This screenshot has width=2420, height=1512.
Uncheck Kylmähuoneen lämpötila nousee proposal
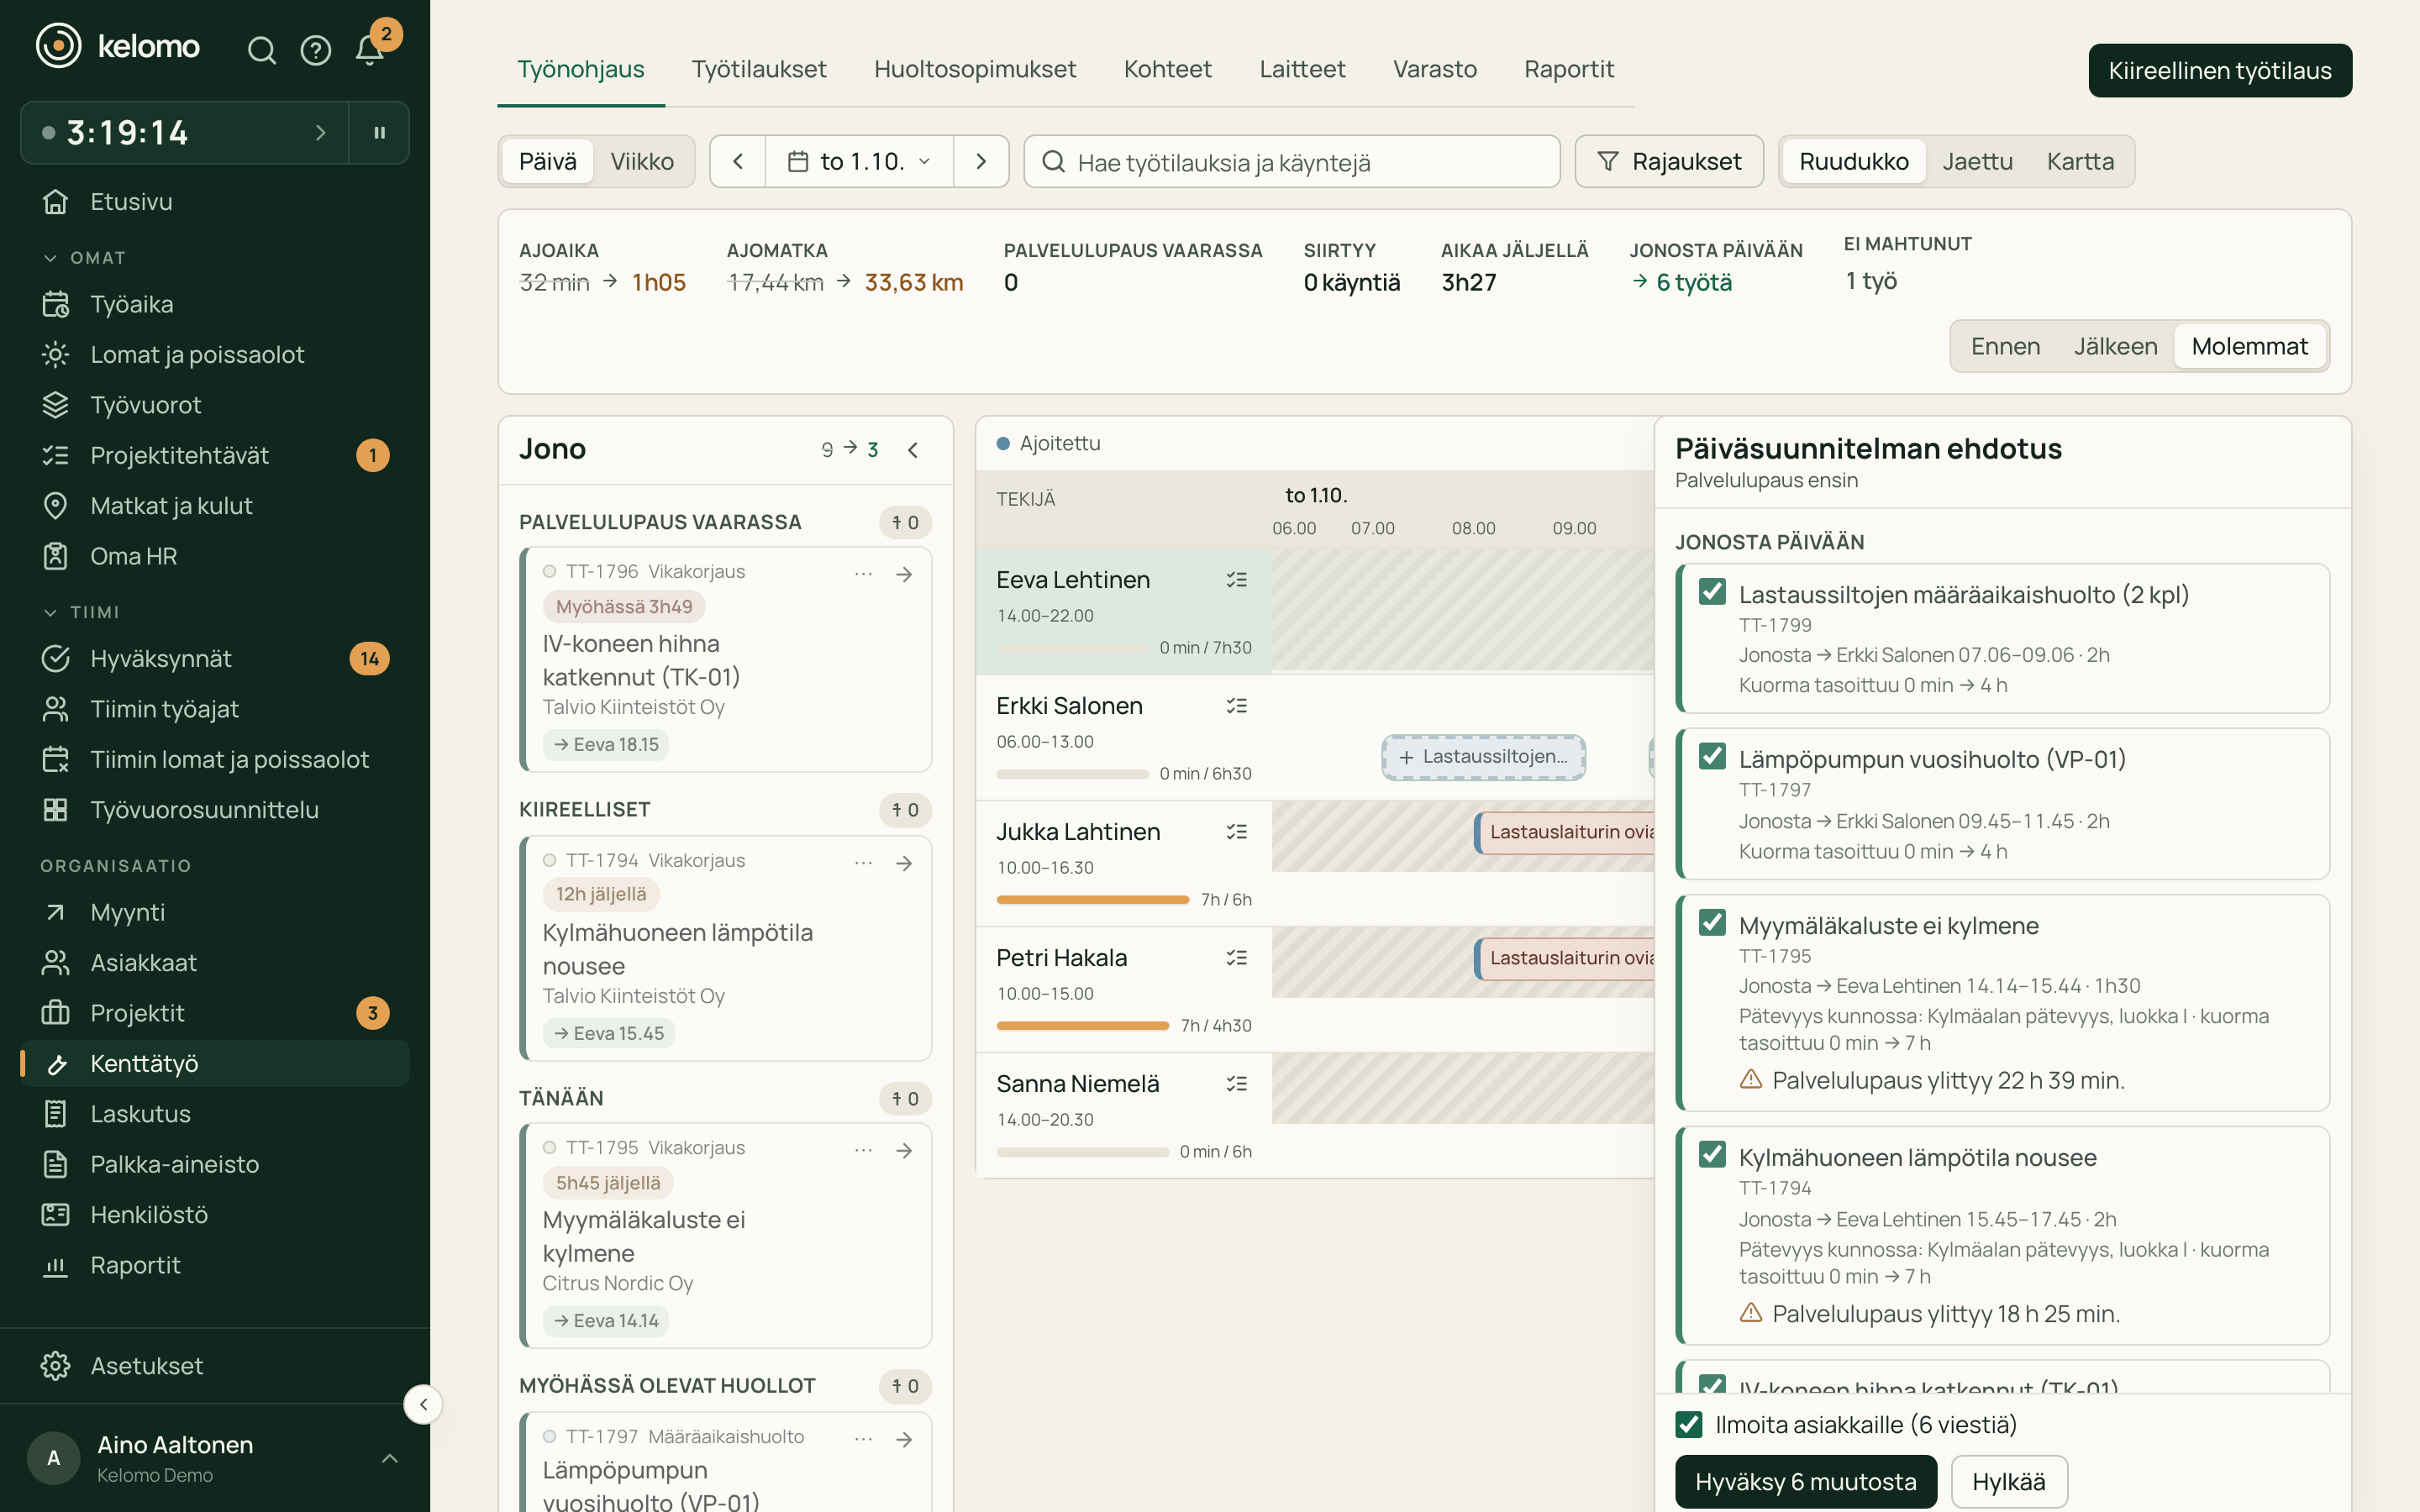point(1712,1154)
